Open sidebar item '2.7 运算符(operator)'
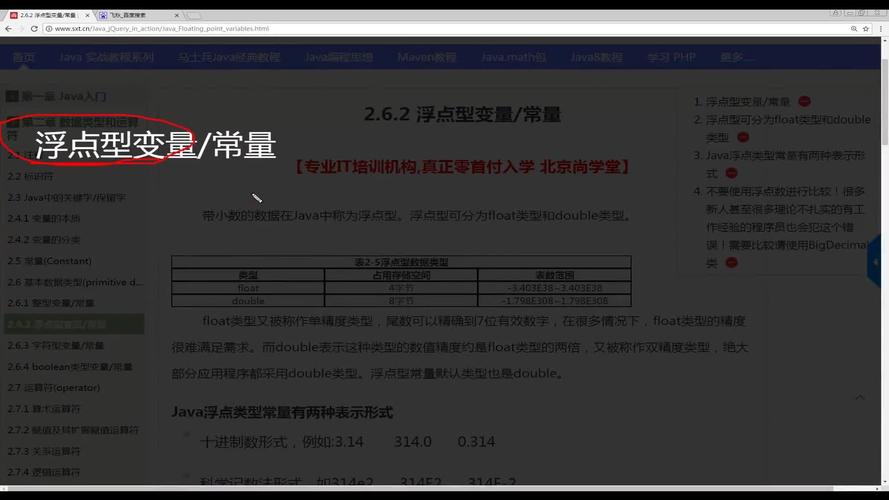This screenshot has width=889, height=500. point(54,388)
